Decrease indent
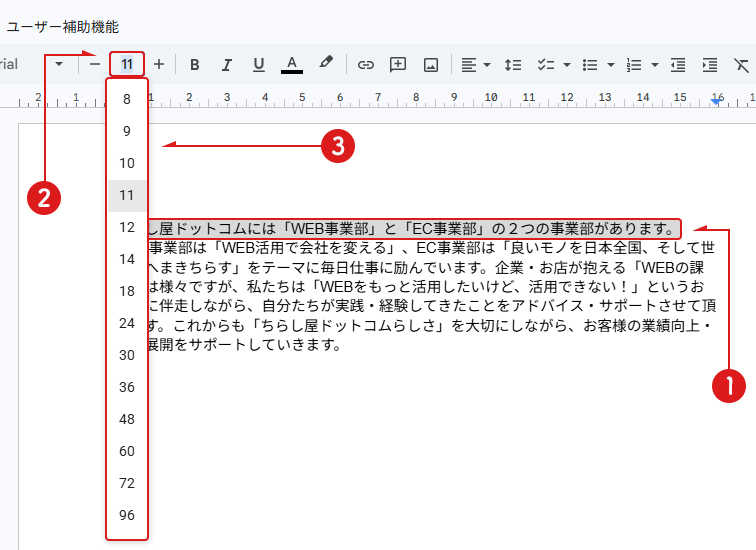 point(678,65)
